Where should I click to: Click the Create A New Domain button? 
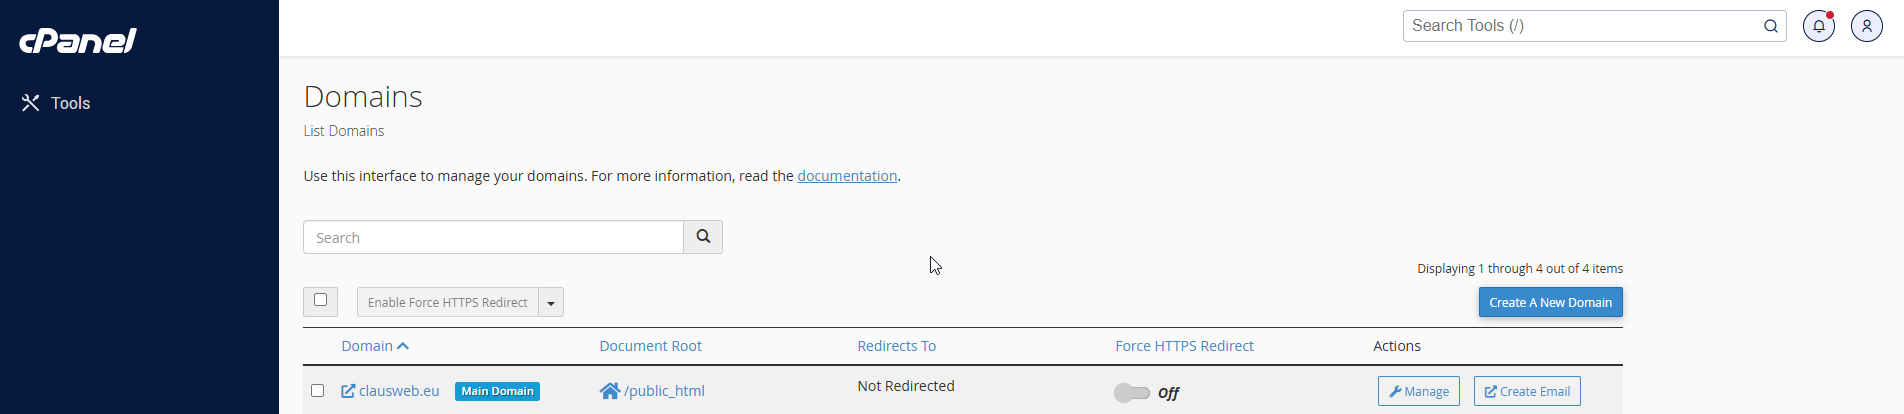(1550, 302)
